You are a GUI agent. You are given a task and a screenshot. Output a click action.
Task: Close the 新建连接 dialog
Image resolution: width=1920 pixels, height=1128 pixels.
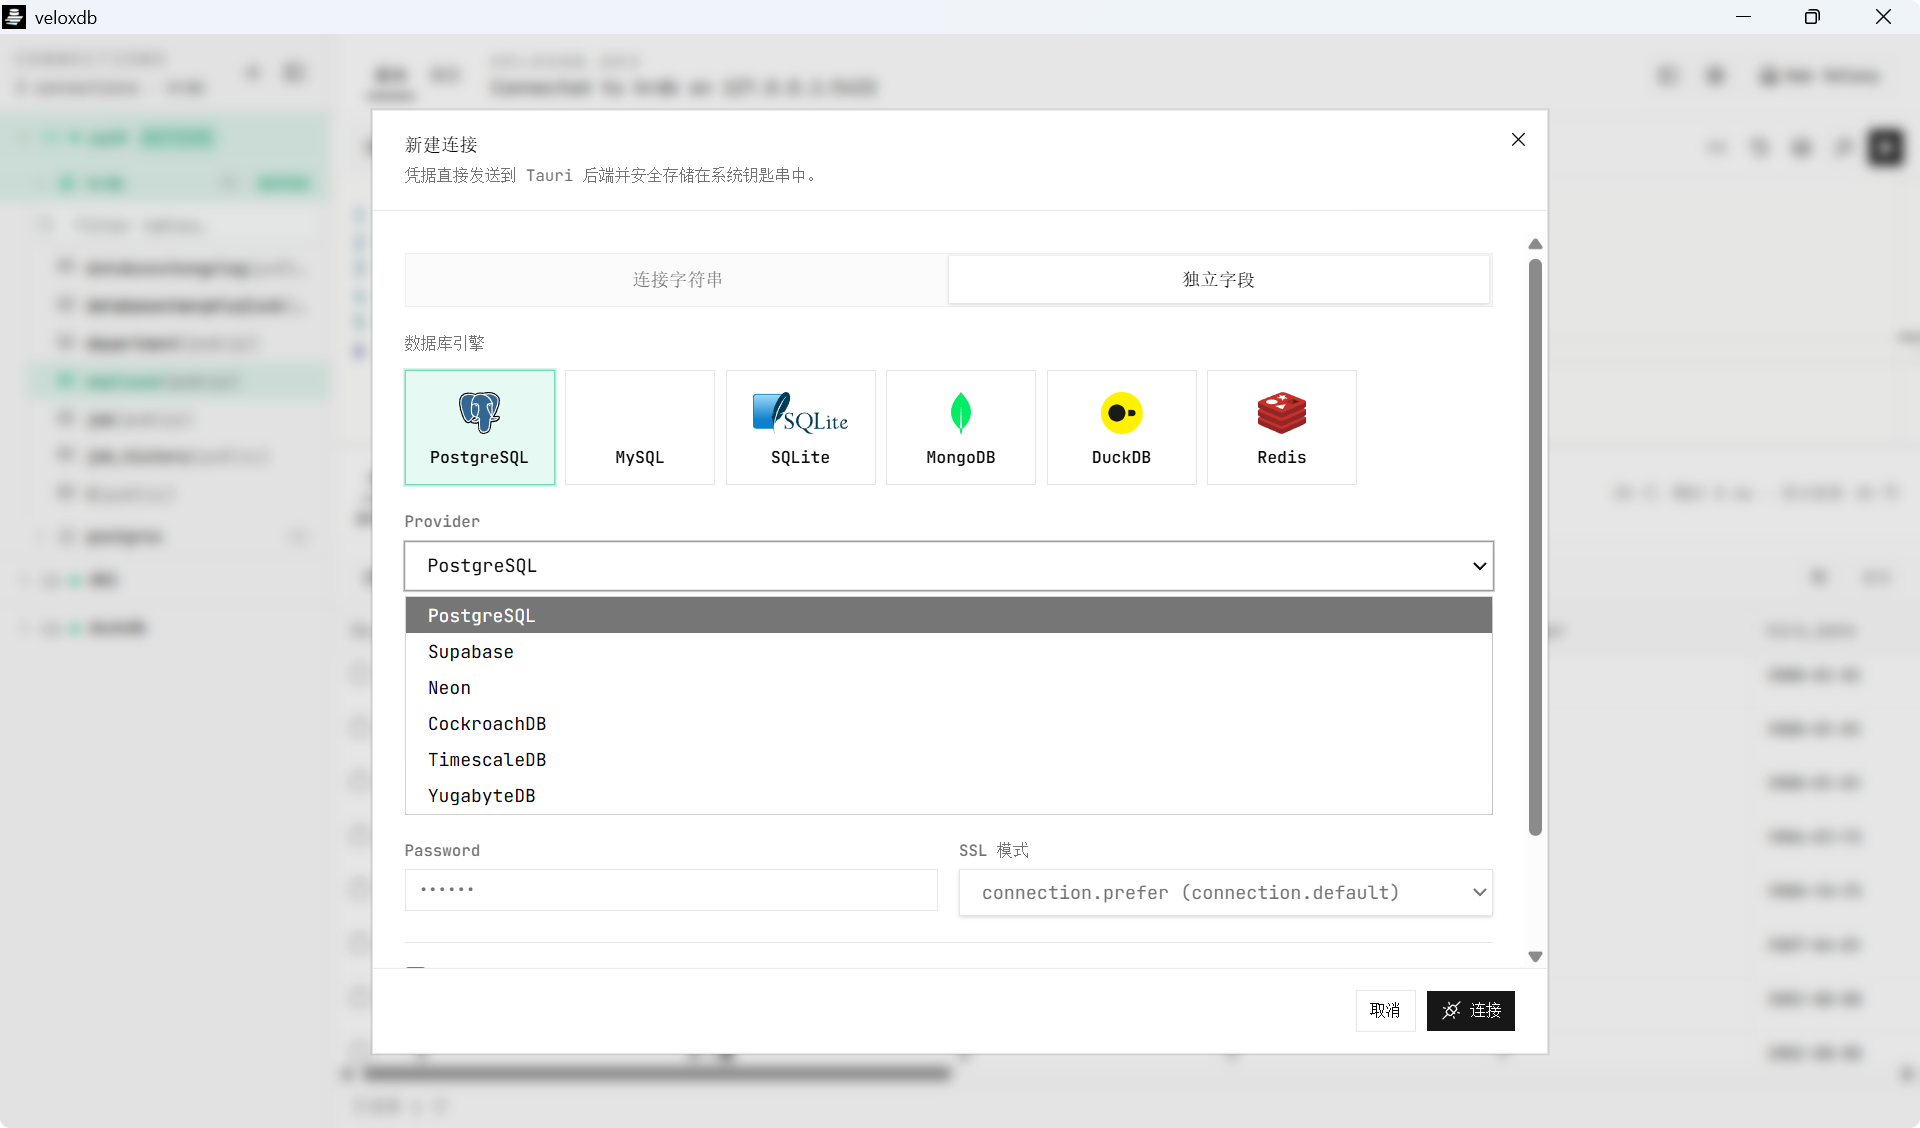(1518, 140)
